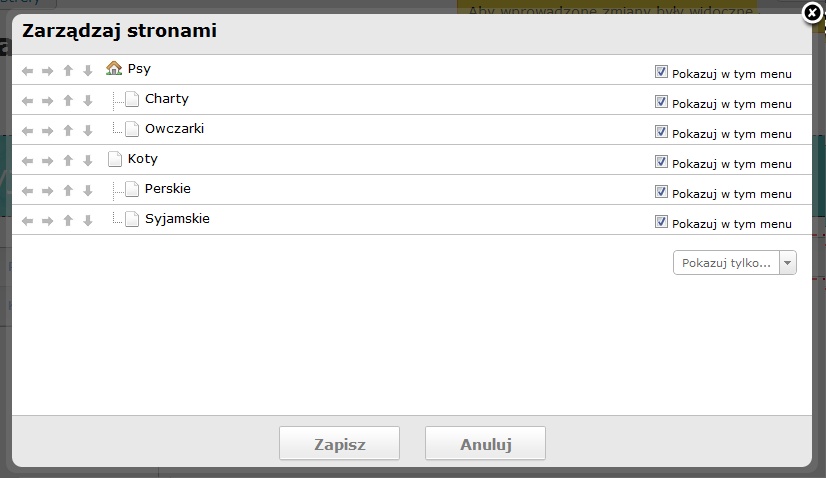Move Syjamskie up with the up arrow
Screen dimensions: 826x478
68,221
